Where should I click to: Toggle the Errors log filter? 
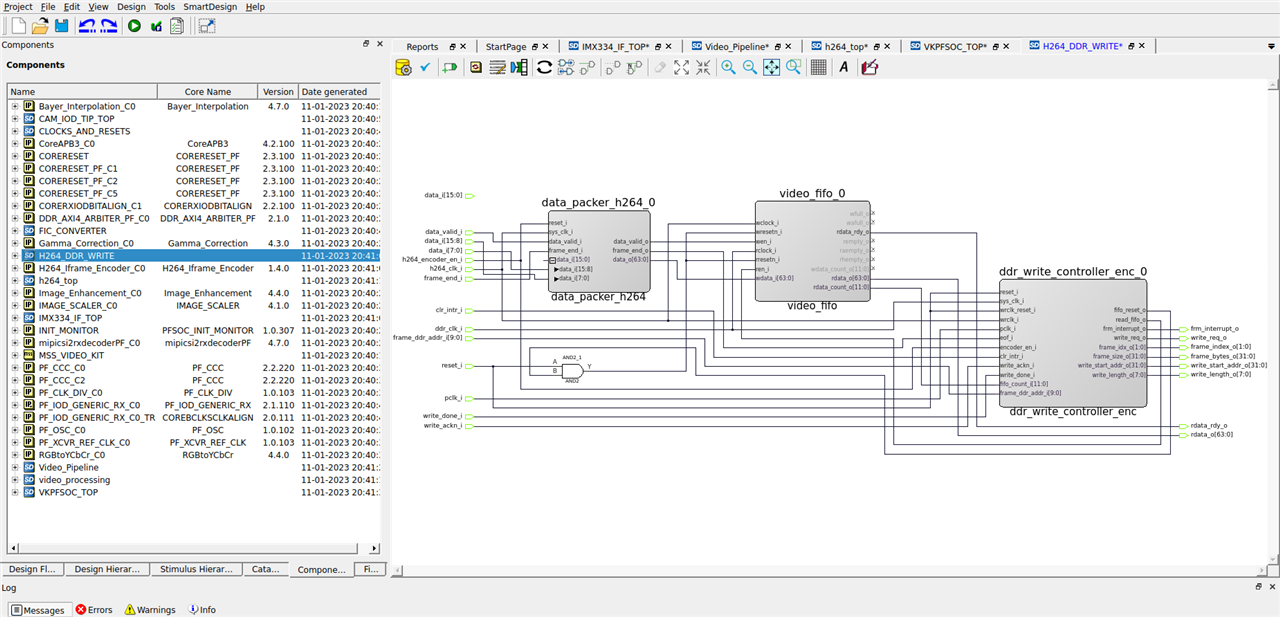(94, 609)
